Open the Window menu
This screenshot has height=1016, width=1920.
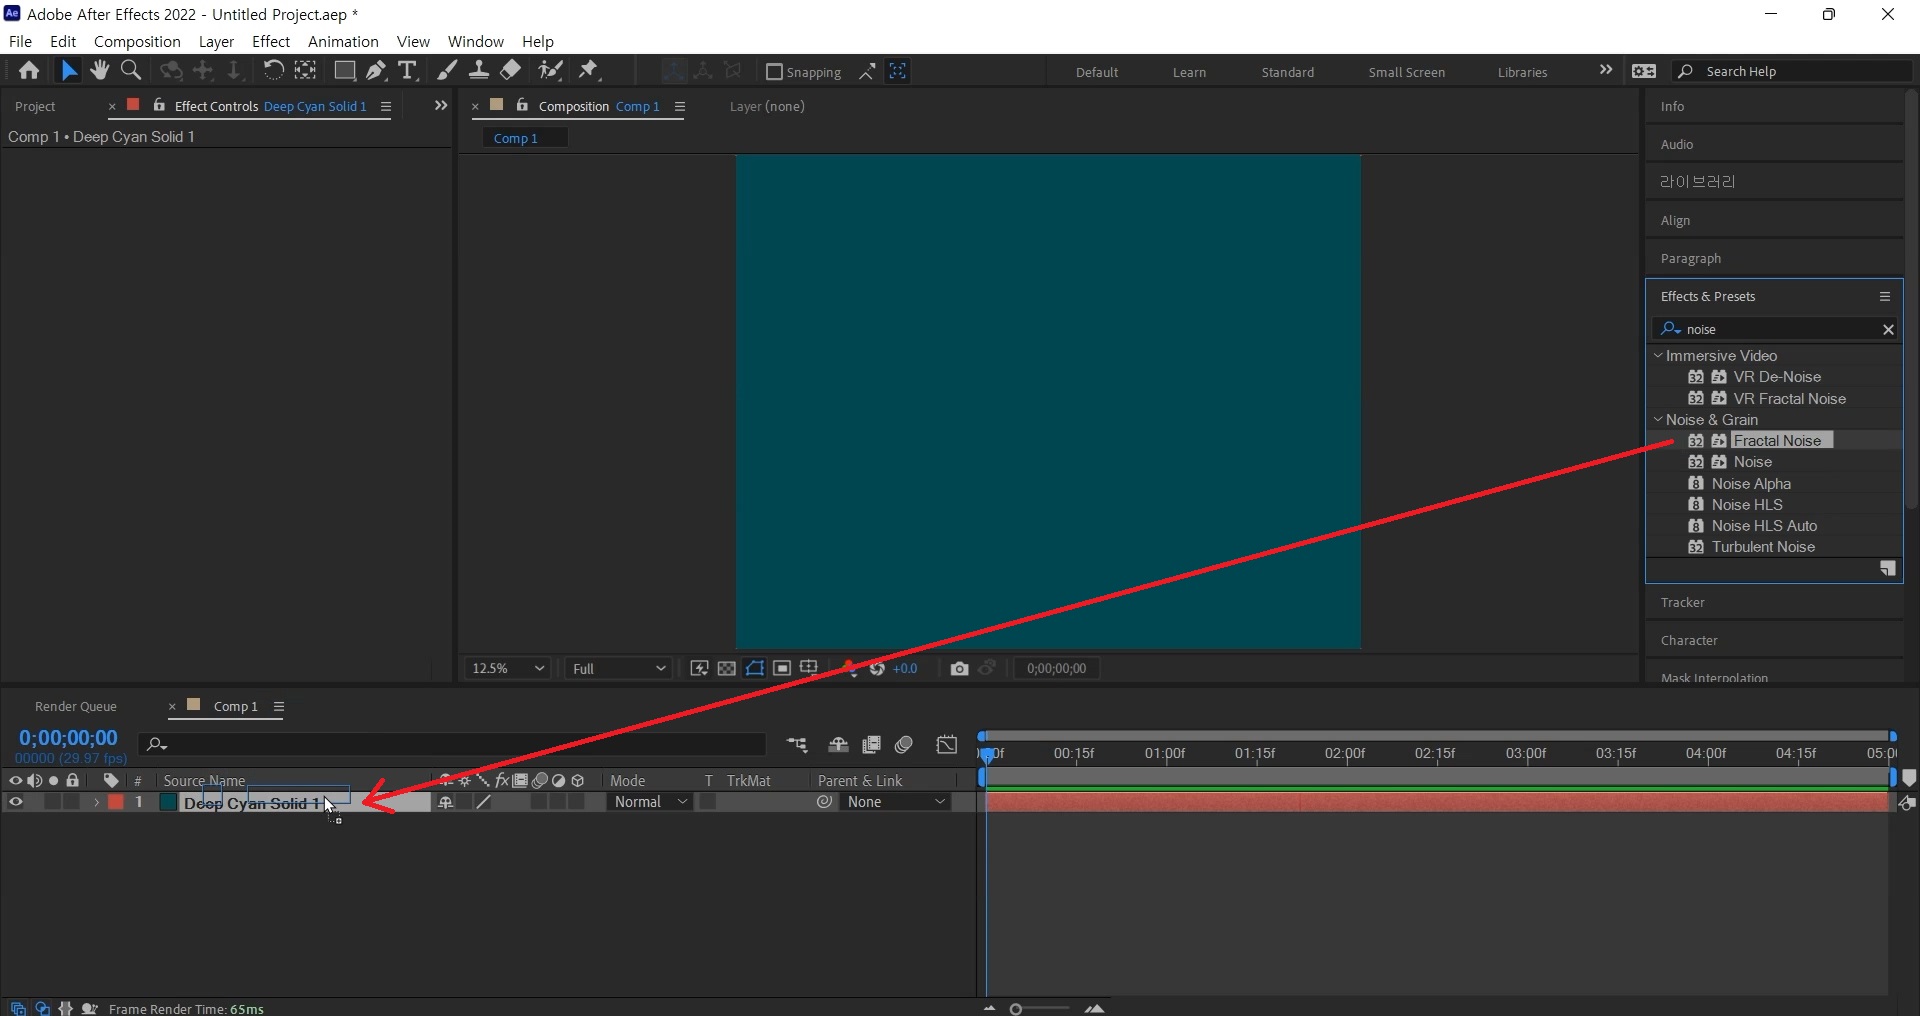tap(475, 42)
